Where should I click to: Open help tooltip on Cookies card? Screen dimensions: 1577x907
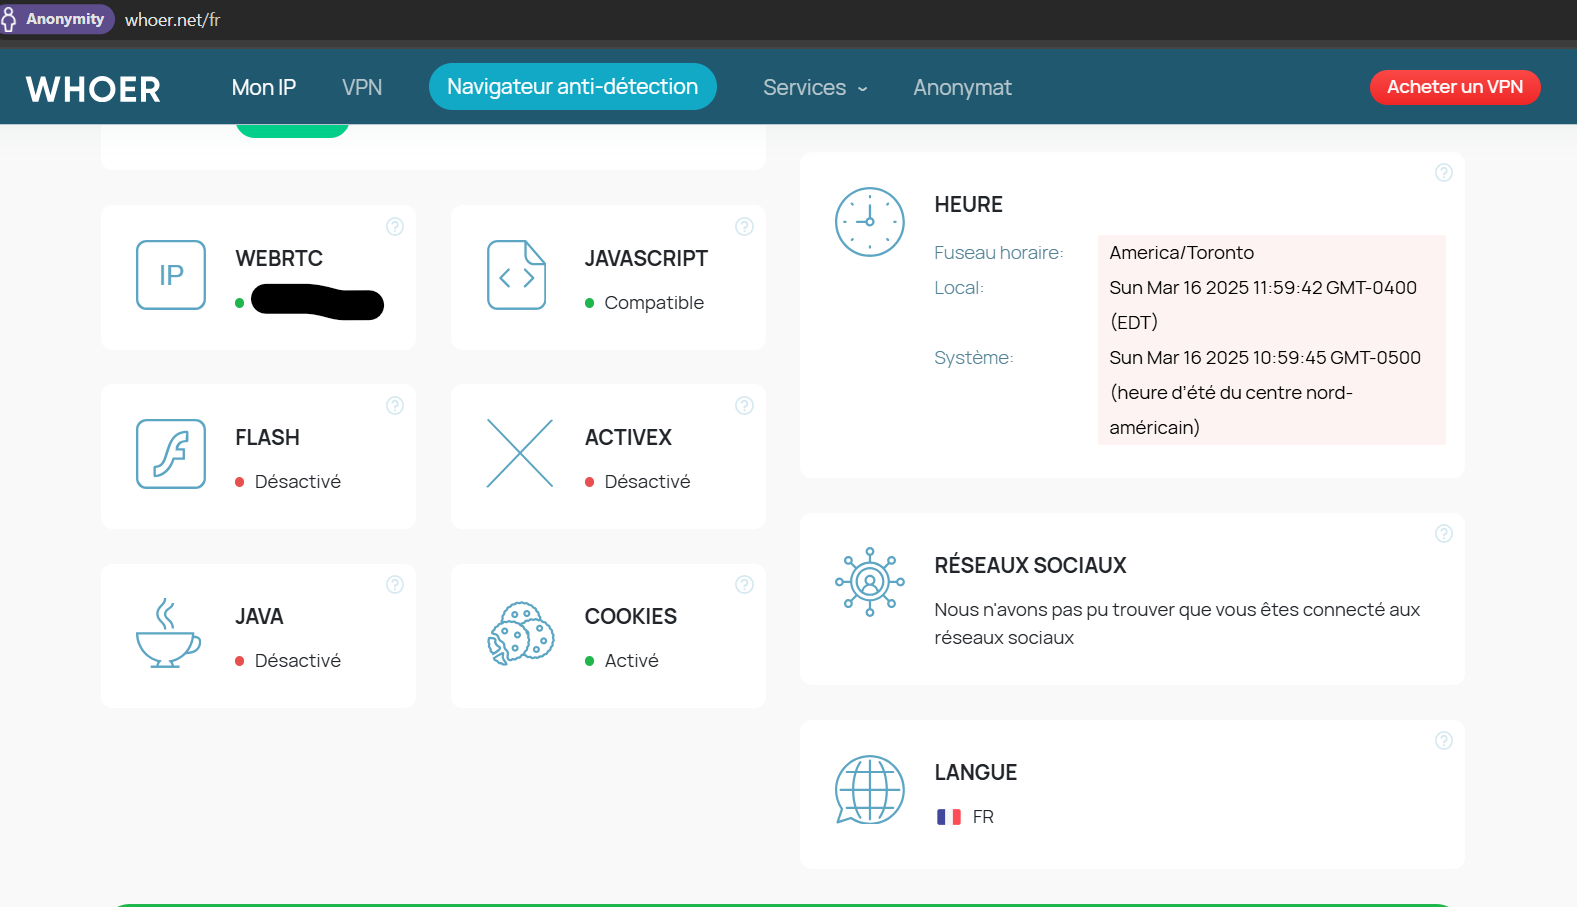point(744,585)
